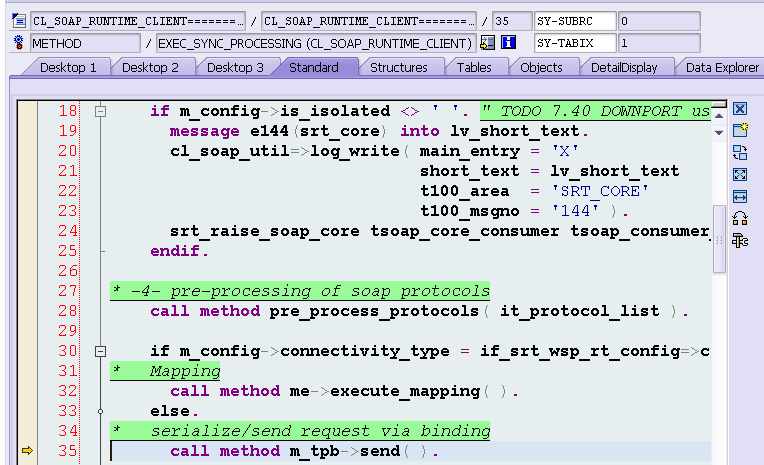Click the SY-SUBRC value 0 field
The width and height of the screenshot is (764, 465).
tap(659, 21)
